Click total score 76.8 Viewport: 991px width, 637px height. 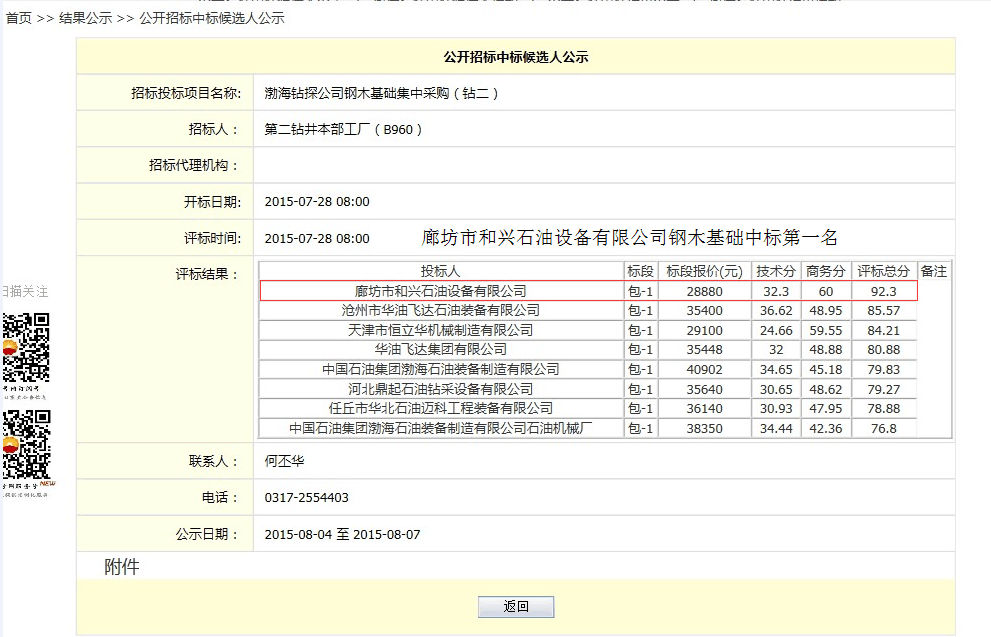coord(884,428)
